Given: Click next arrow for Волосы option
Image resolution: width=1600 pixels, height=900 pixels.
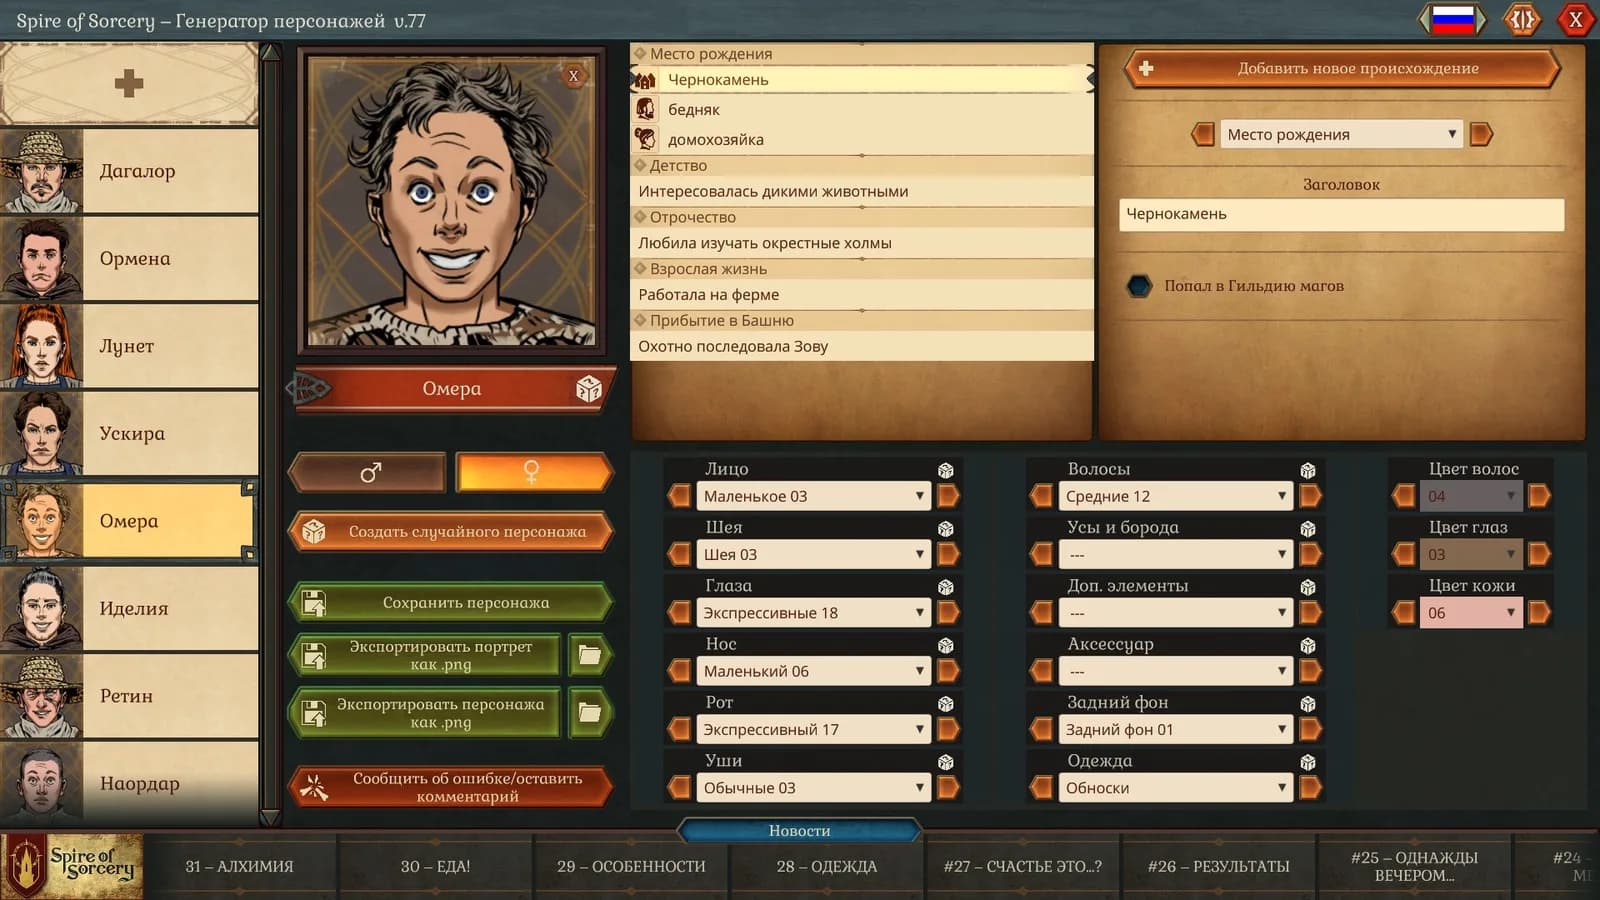Looking at the screenshot, I should tap(1310, 496).
